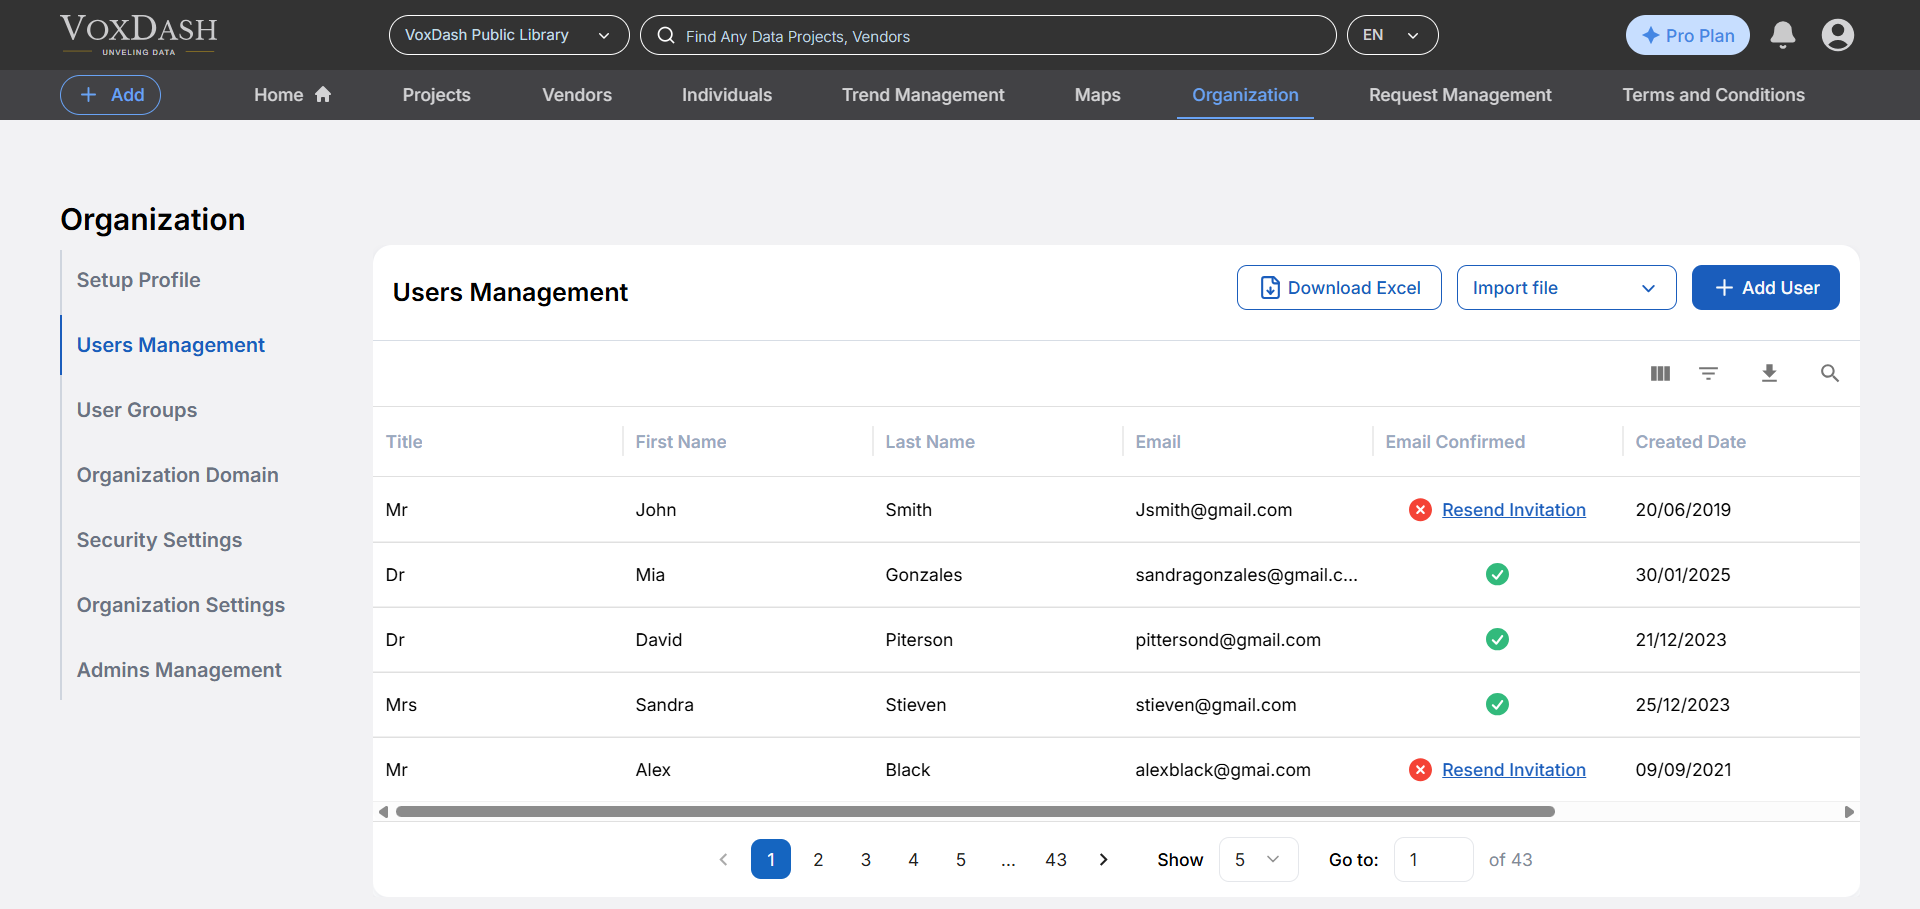Click the red unconfirmed email icon for Alex Black
1920x909 pixels.
click(1420, 770)
